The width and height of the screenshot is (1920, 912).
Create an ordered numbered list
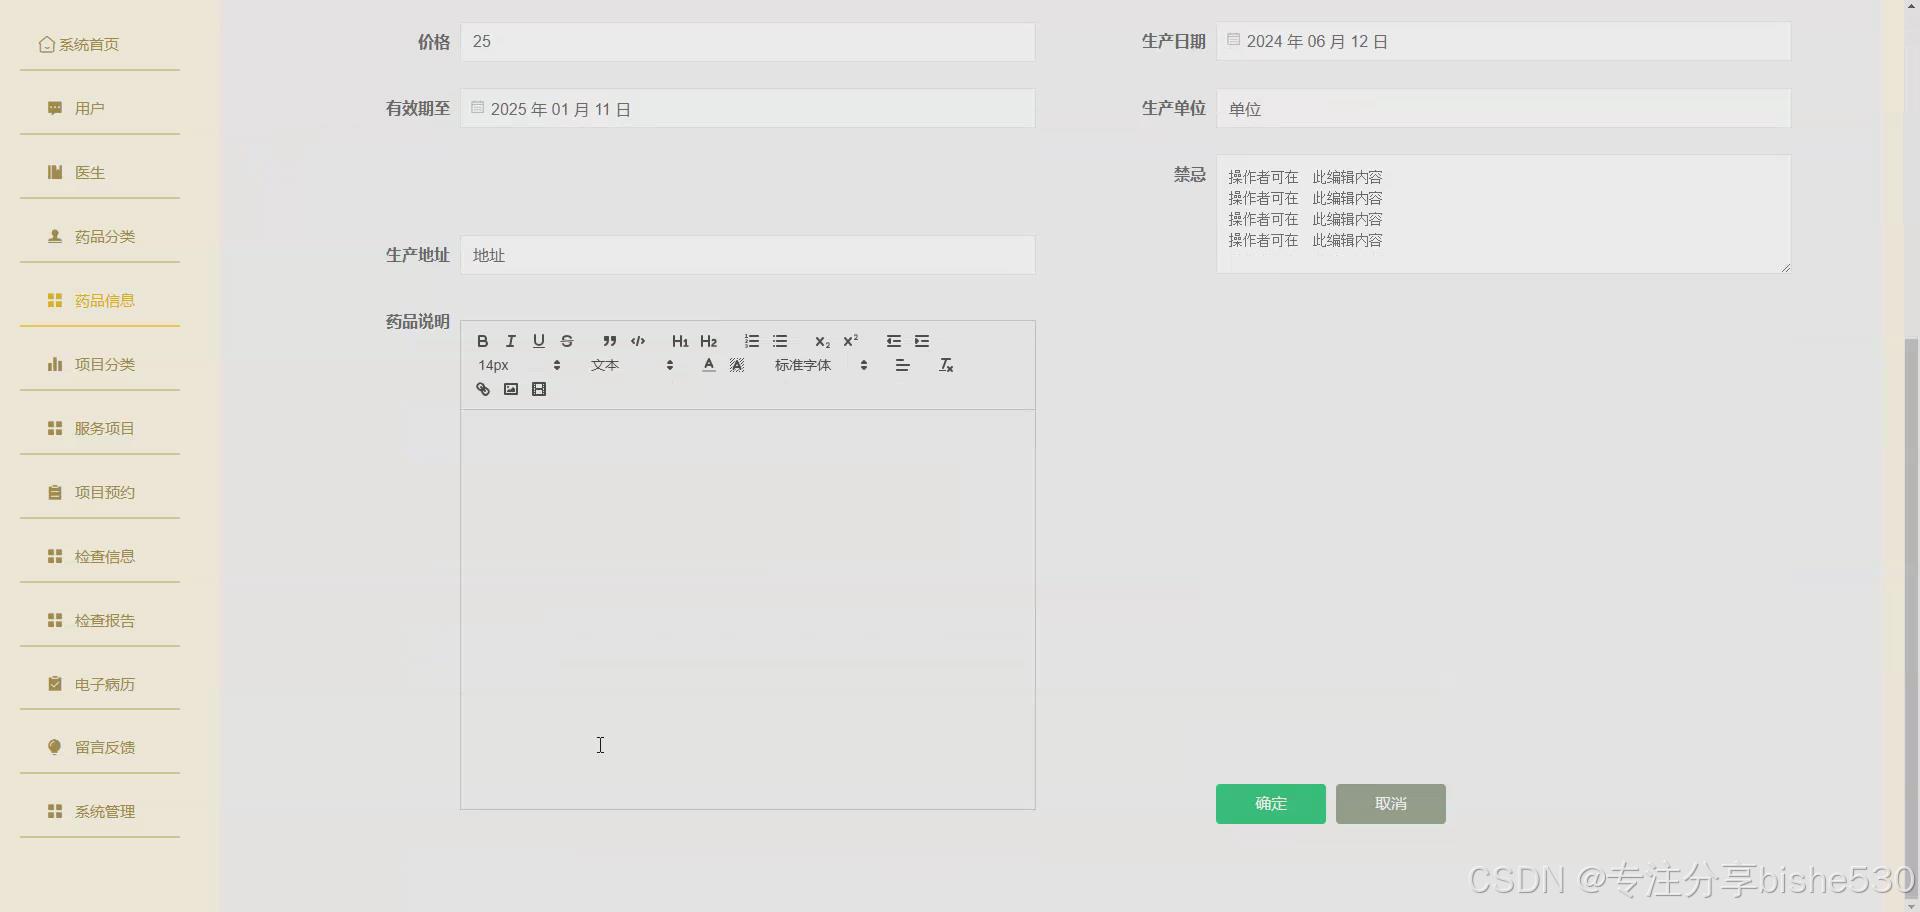[x=752, y=341]
